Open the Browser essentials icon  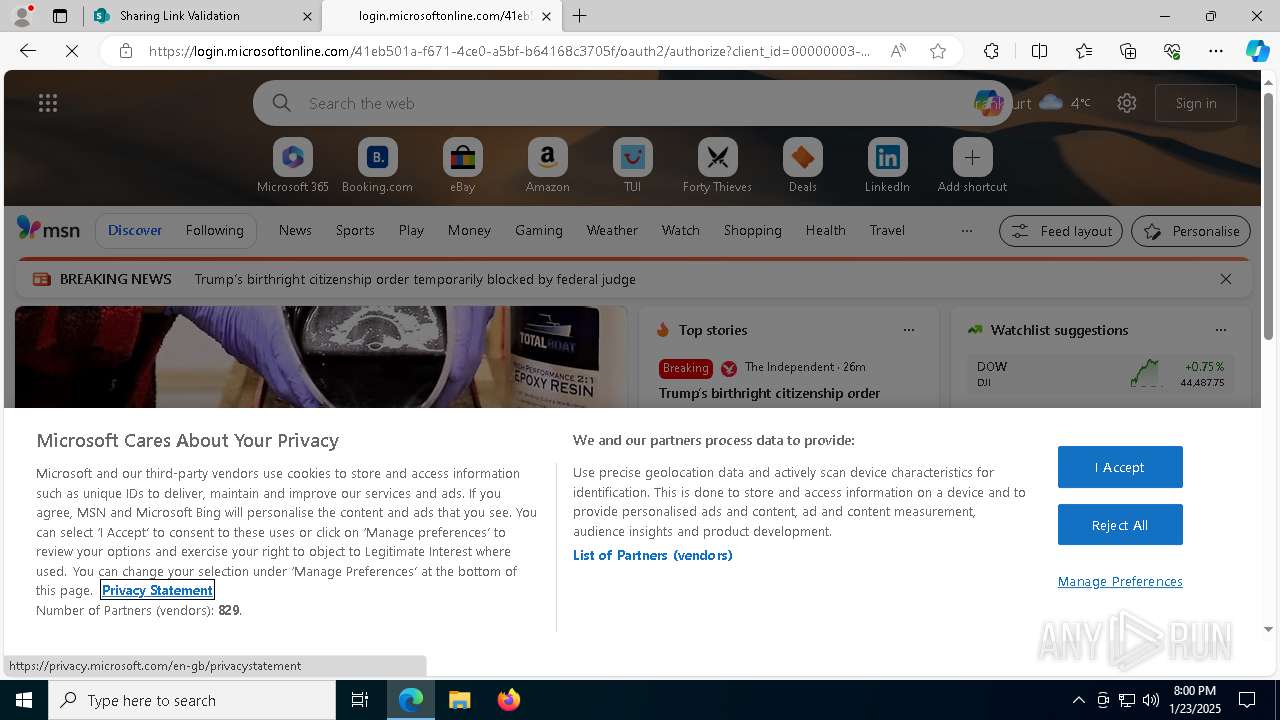click(x=1172, y=51)
